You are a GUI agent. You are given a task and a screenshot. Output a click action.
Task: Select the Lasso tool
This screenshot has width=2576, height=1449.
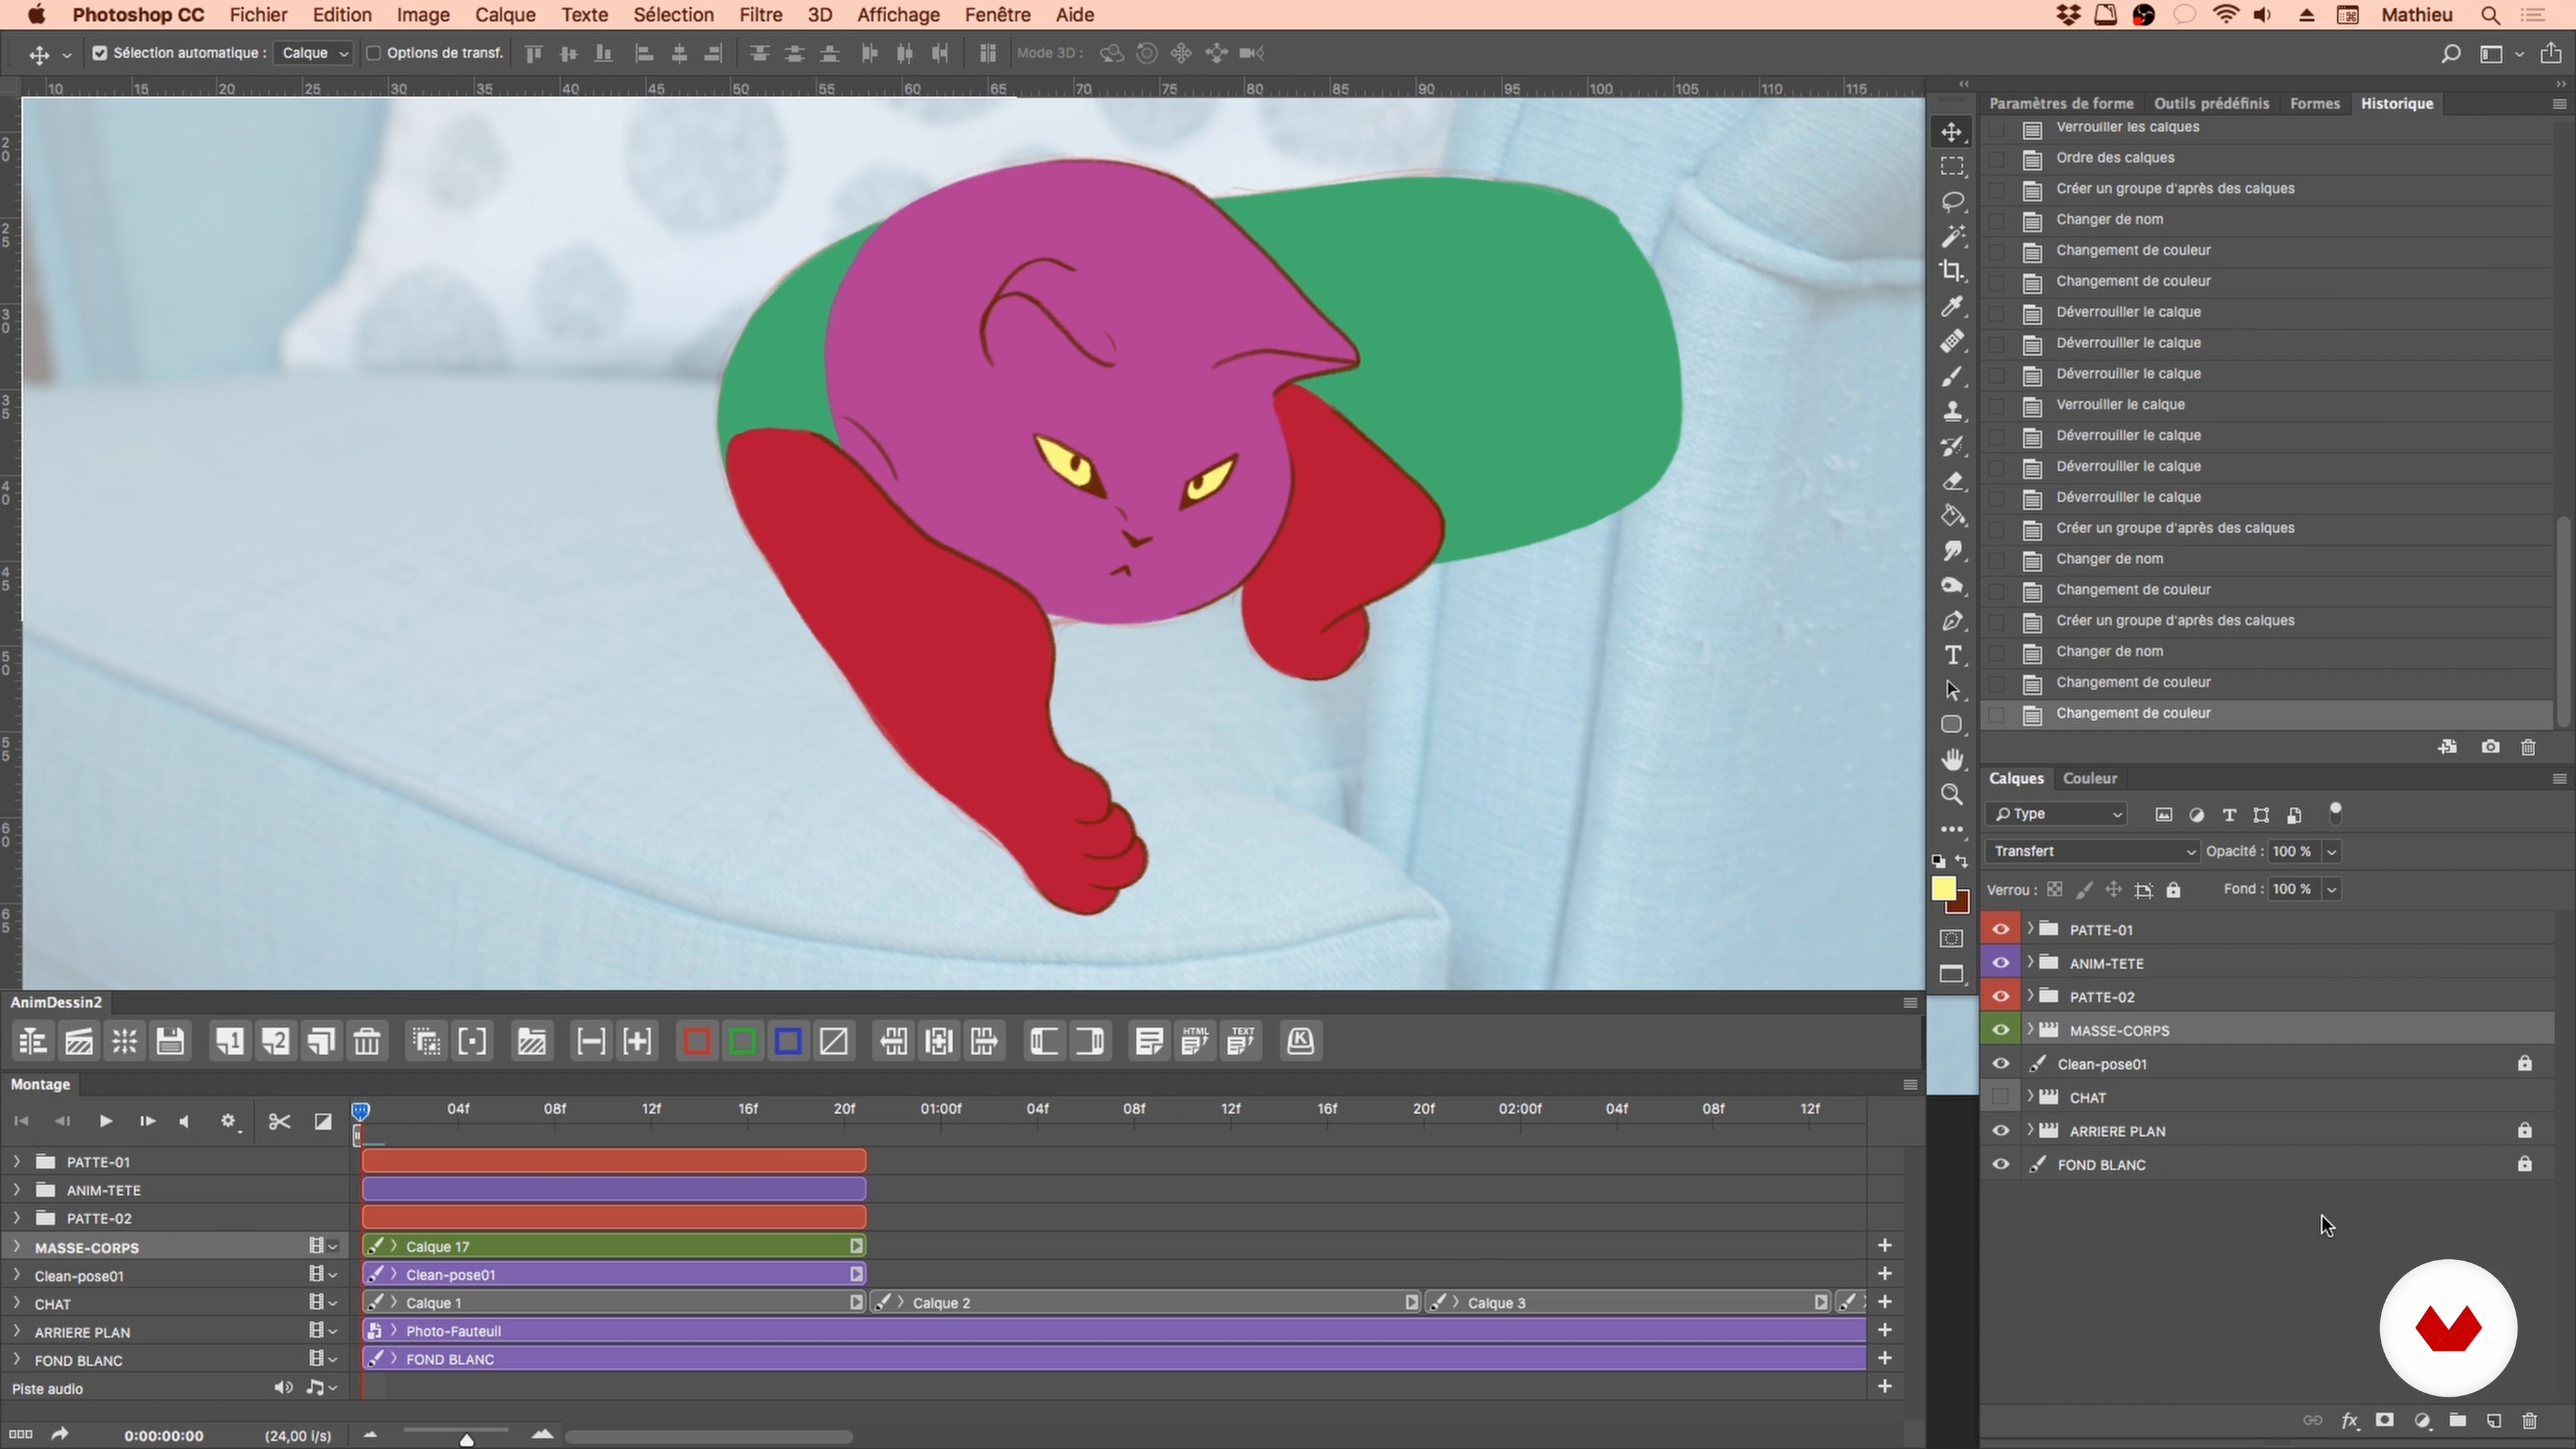tap(1952, 202)
